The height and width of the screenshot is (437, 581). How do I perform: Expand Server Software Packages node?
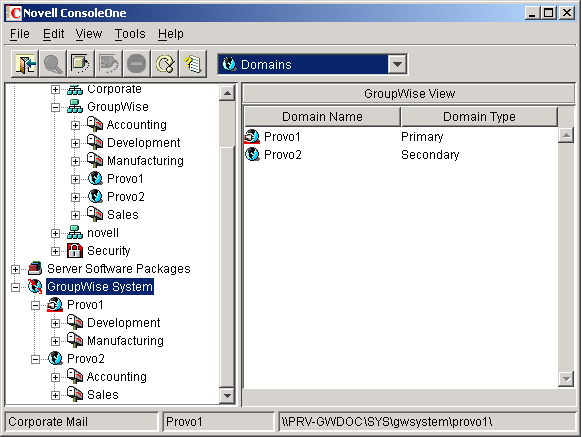pyautogui.click(x=15, y=269)
